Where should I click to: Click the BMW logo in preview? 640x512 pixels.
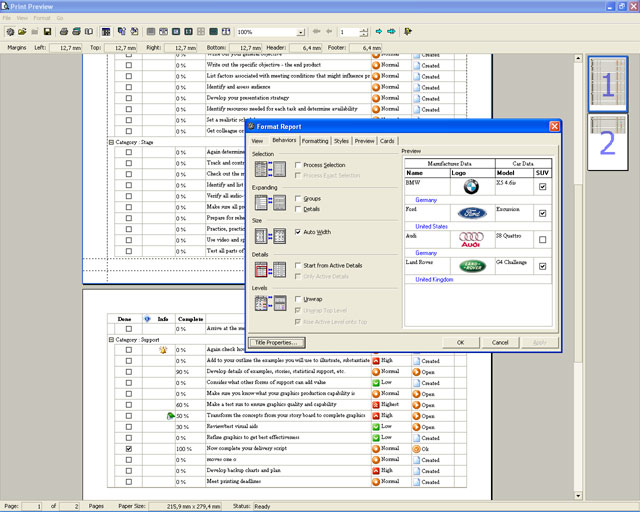tap(471, 187)
